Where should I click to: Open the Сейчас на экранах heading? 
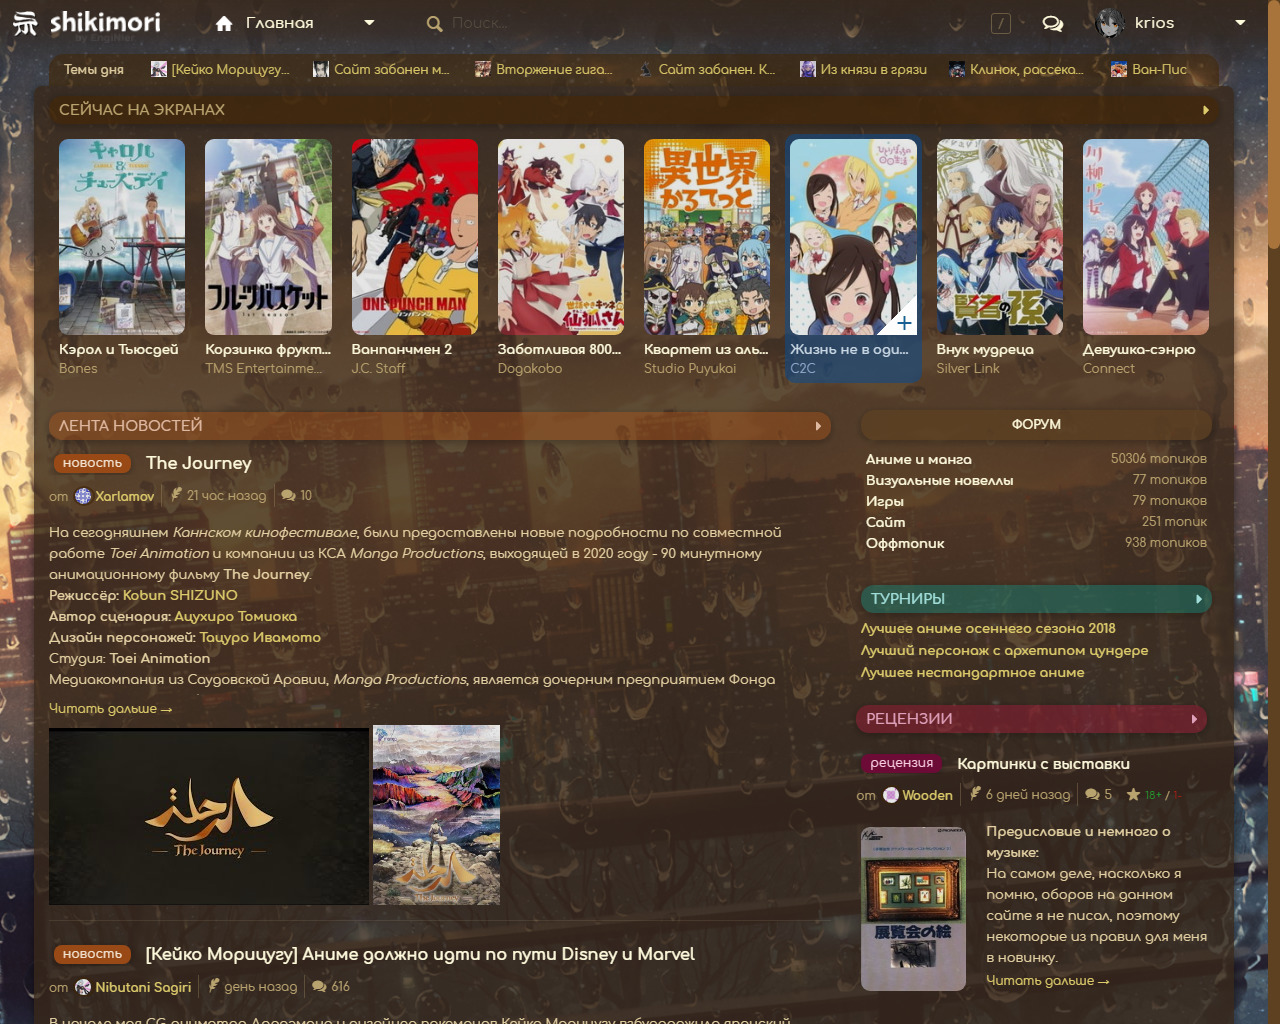[x=142, y=110]
